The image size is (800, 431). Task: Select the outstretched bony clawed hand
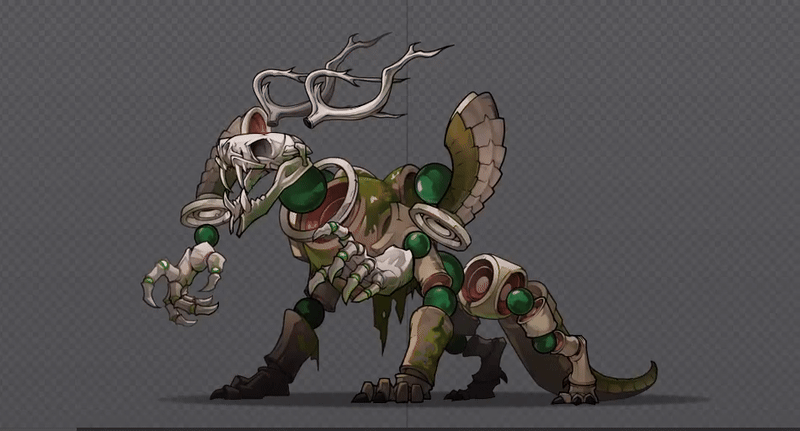click(182, 283)
